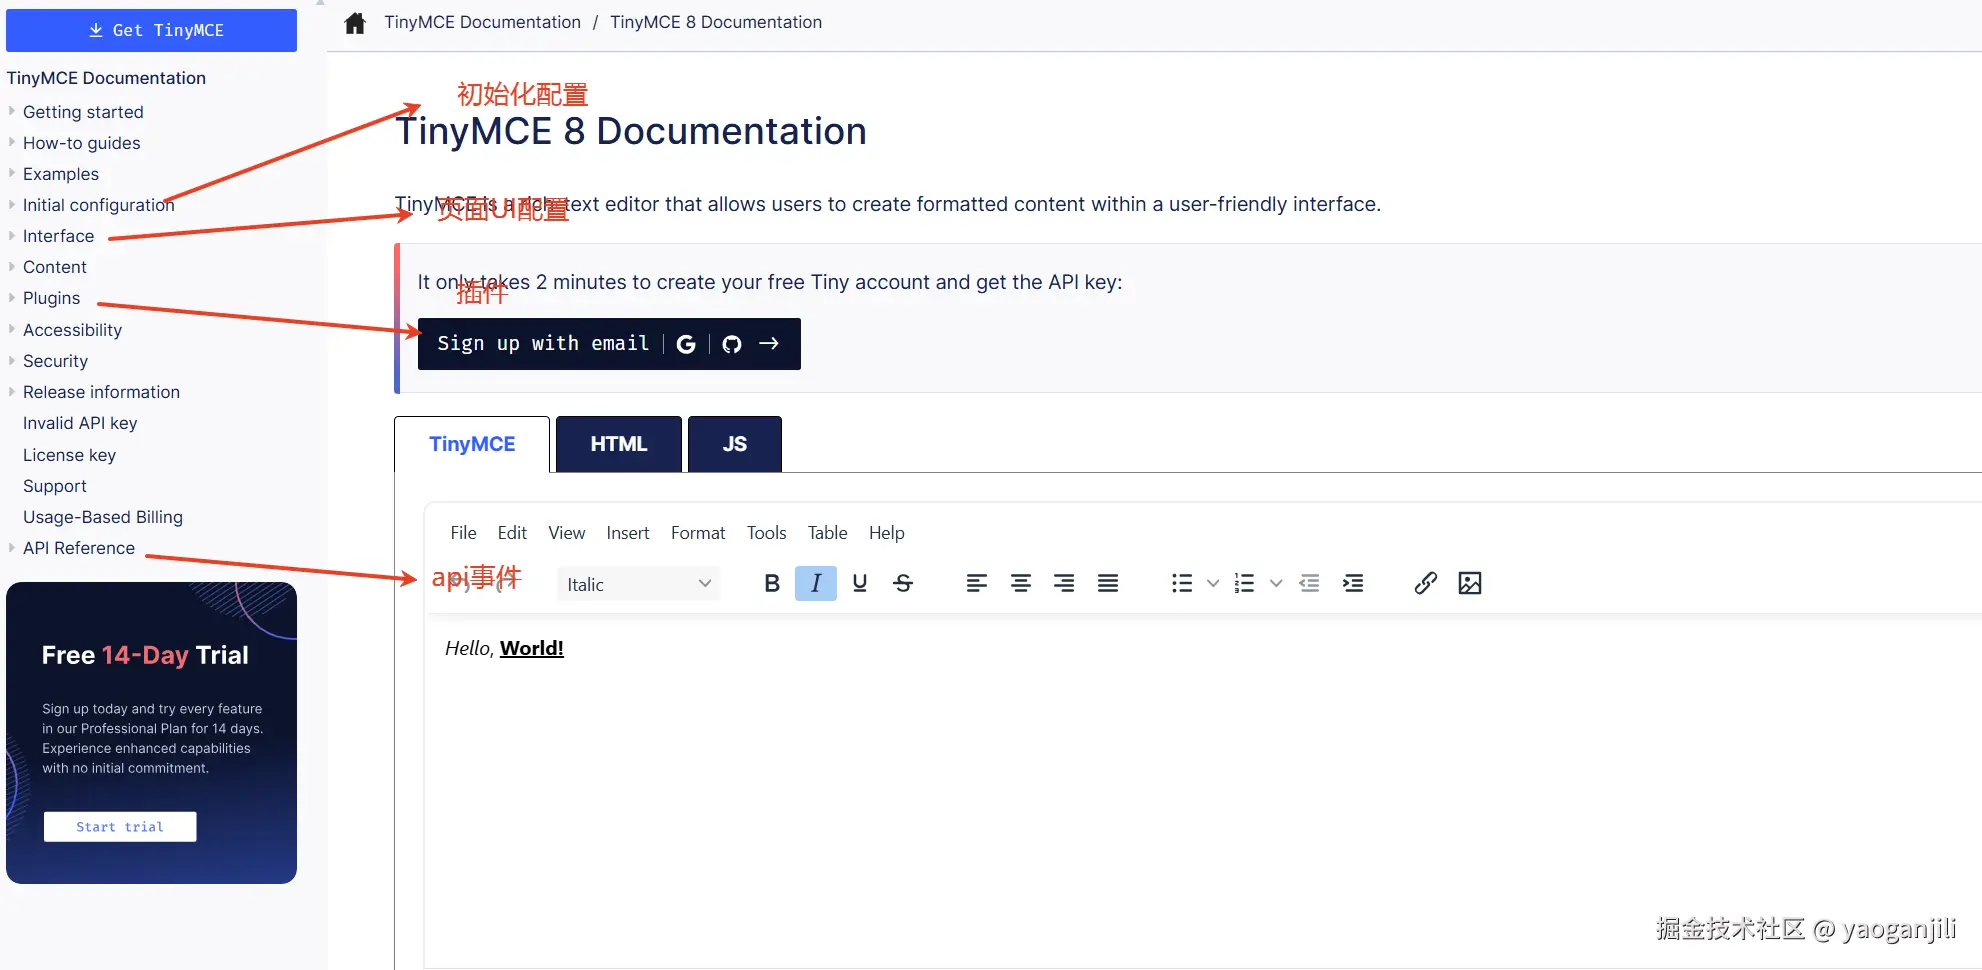
Task: Insert a link using chain icon
Action: pos(1426,583)
